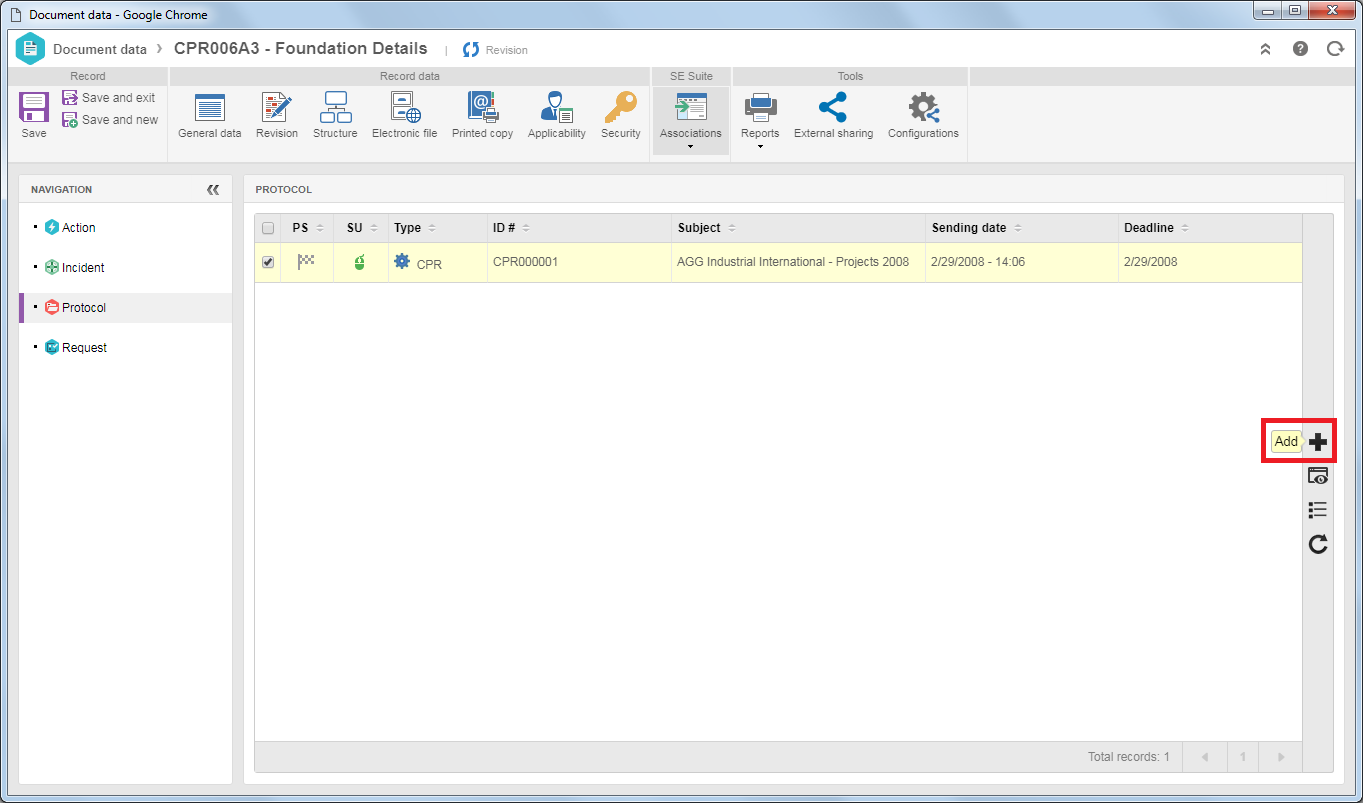Refresh the protocol list
Image resolution: width=1363 pixels, height=804 pixels.
[x=1318, y=544]
